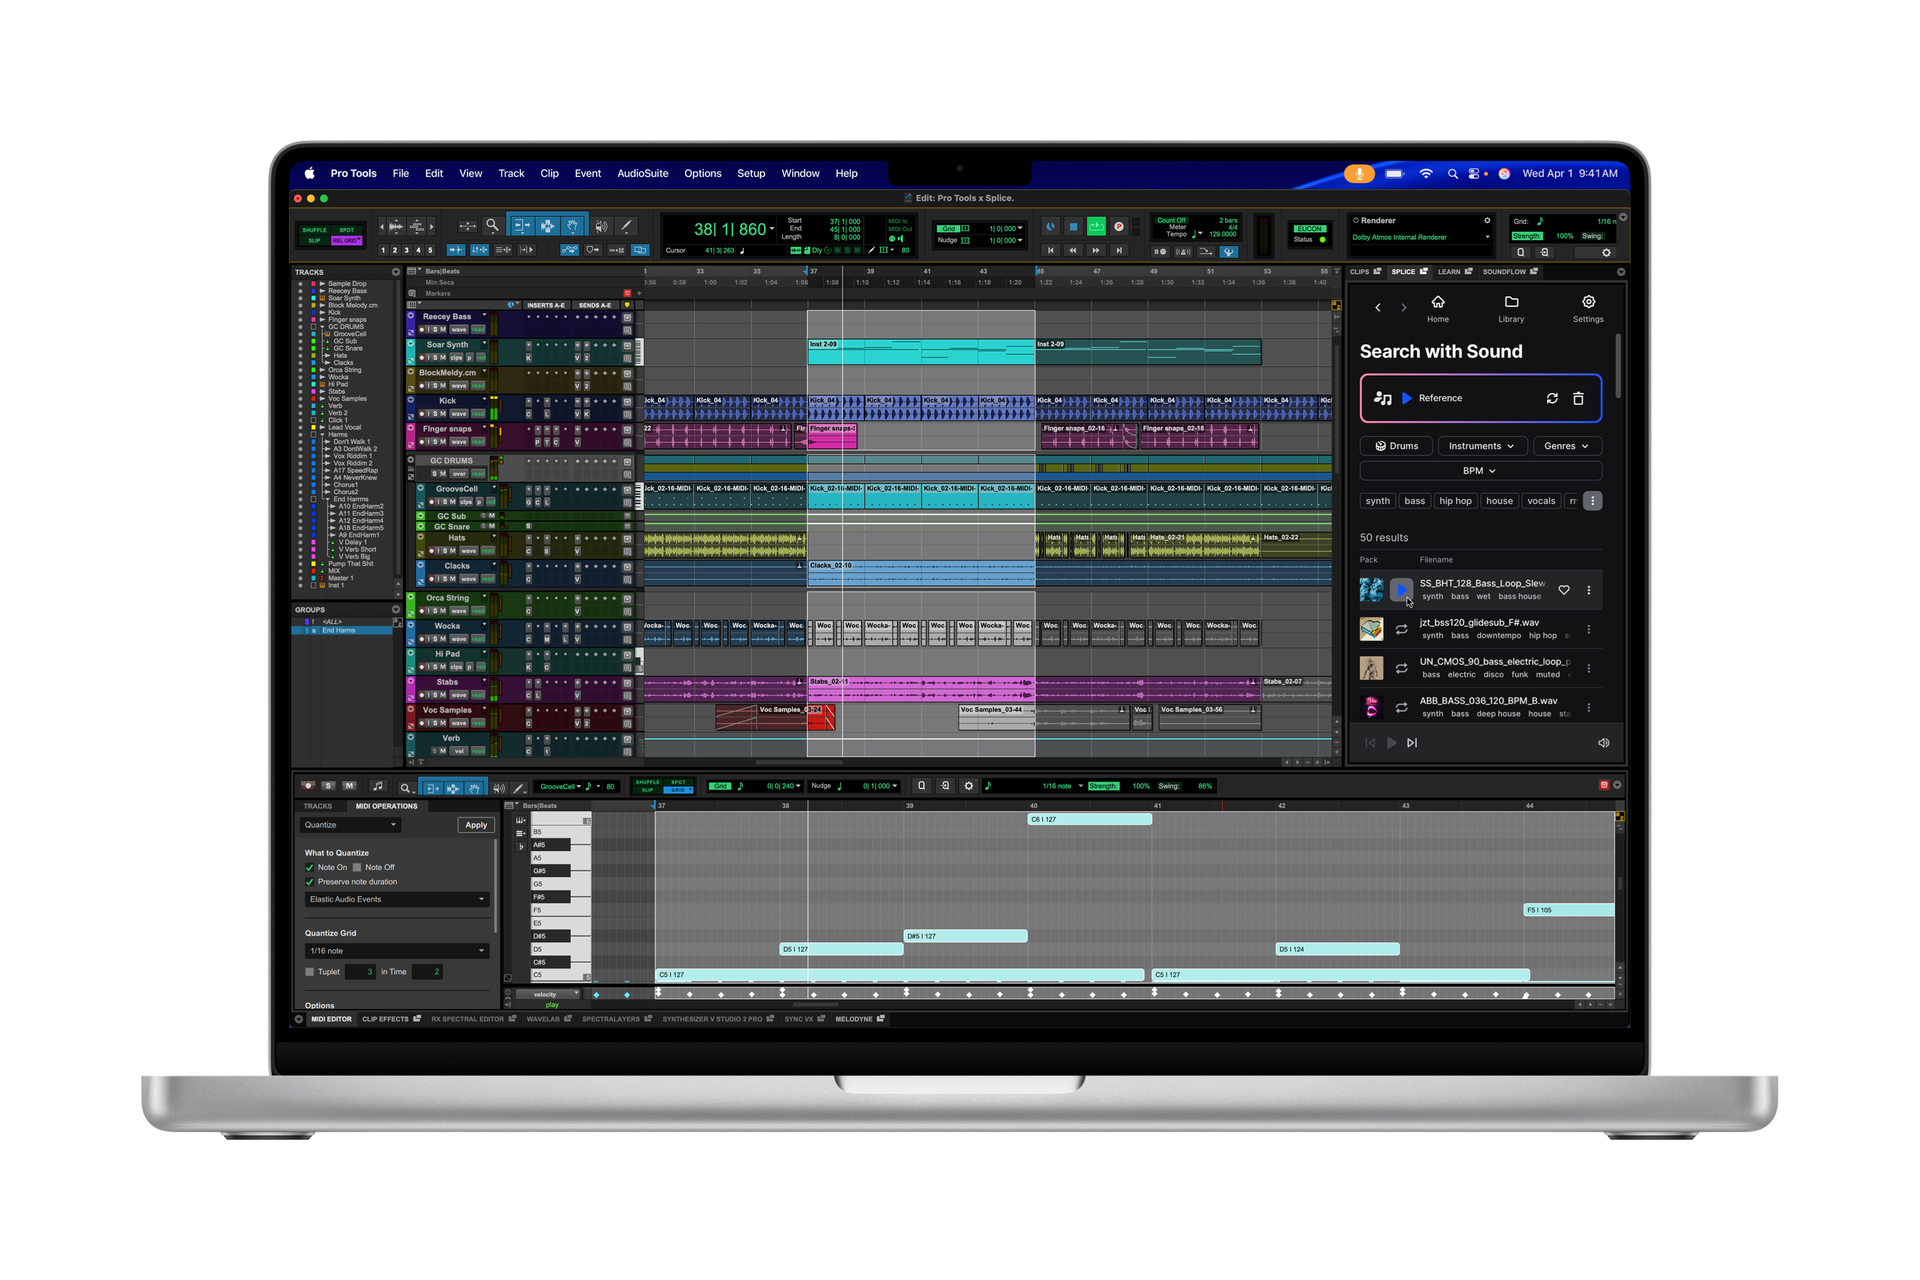Open the Elastic Audio Events dropdown
Screen dimensions: 1920x1280
tap(397, 898)
